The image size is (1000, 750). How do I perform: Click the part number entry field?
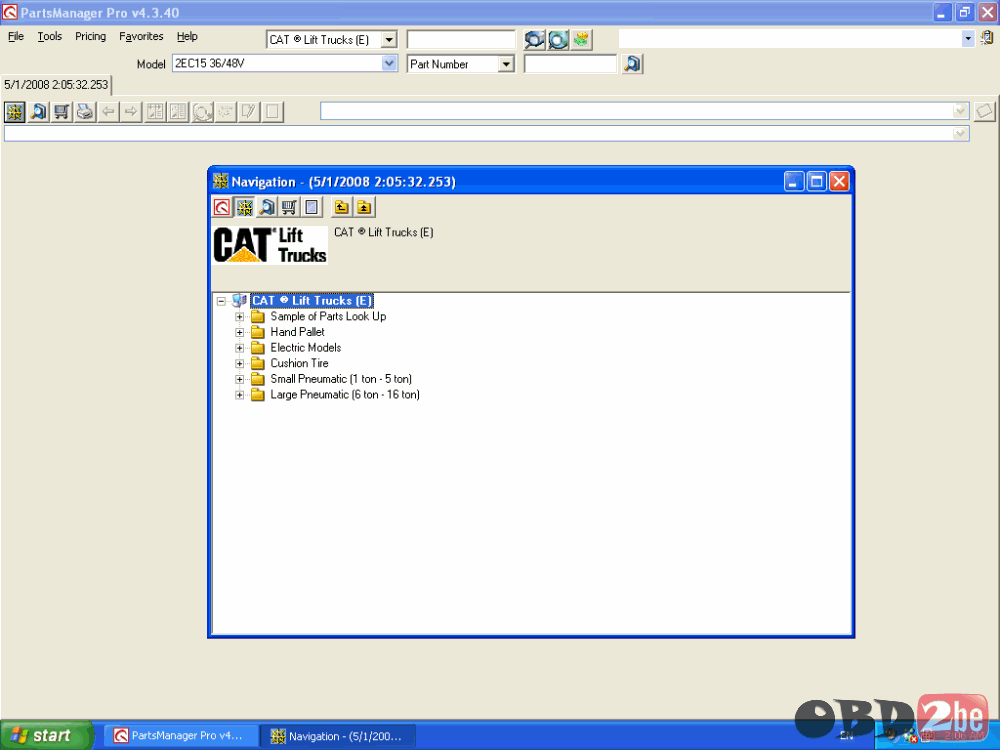pos(570,64)
